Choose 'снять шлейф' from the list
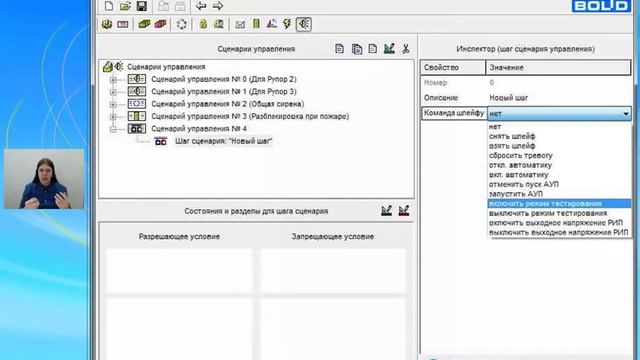 pyautogui.click(x=512, y=136)
